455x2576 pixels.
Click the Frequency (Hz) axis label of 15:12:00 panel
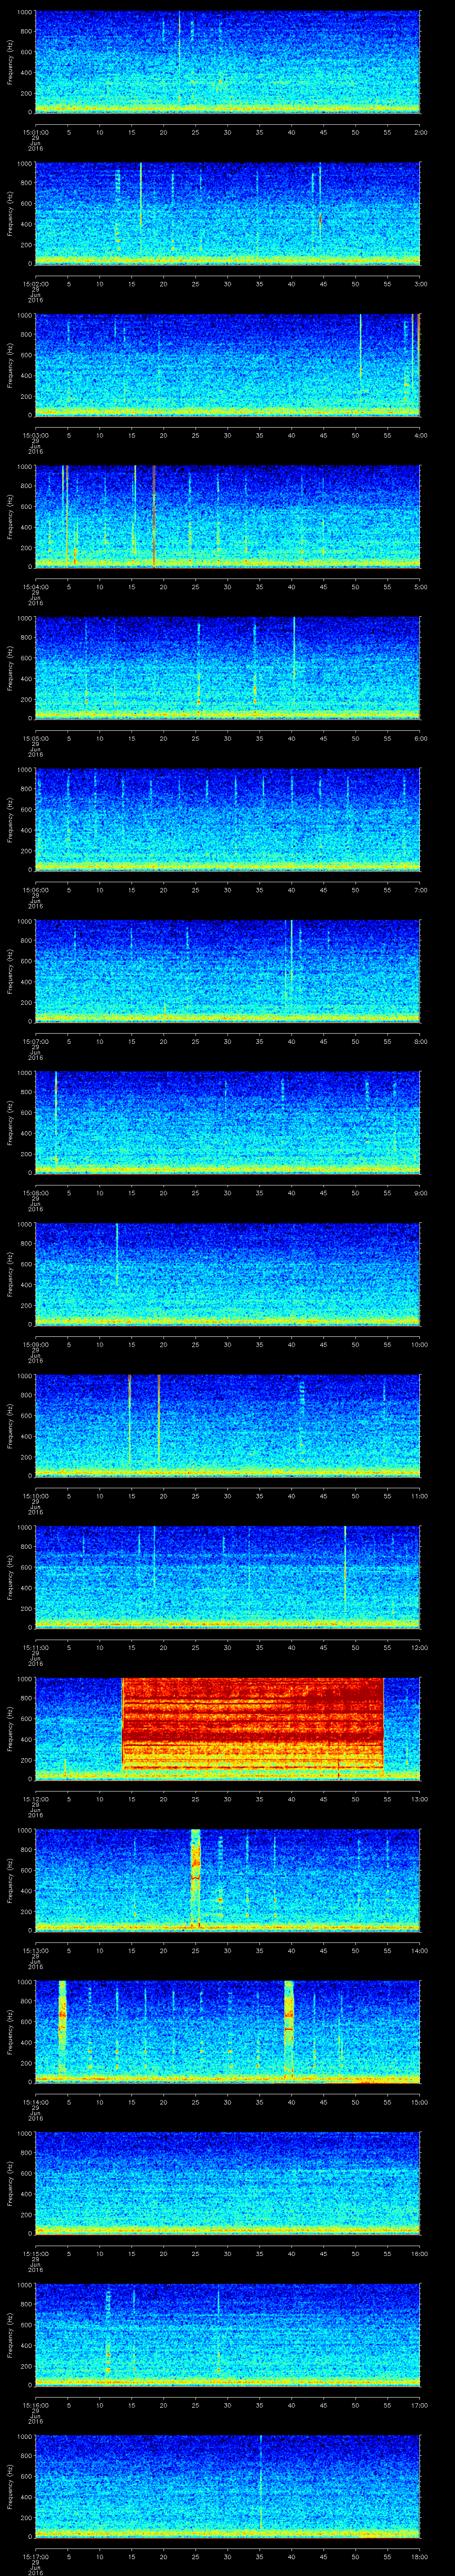tap(10, 1728)
